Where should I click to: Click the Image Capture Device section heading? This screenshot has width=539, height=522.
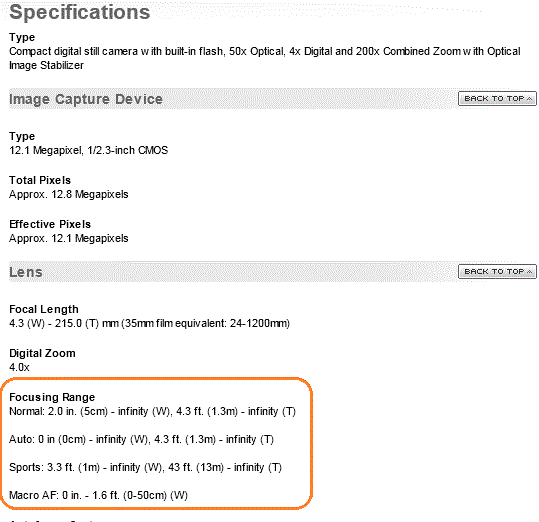(x=86, y=99)
